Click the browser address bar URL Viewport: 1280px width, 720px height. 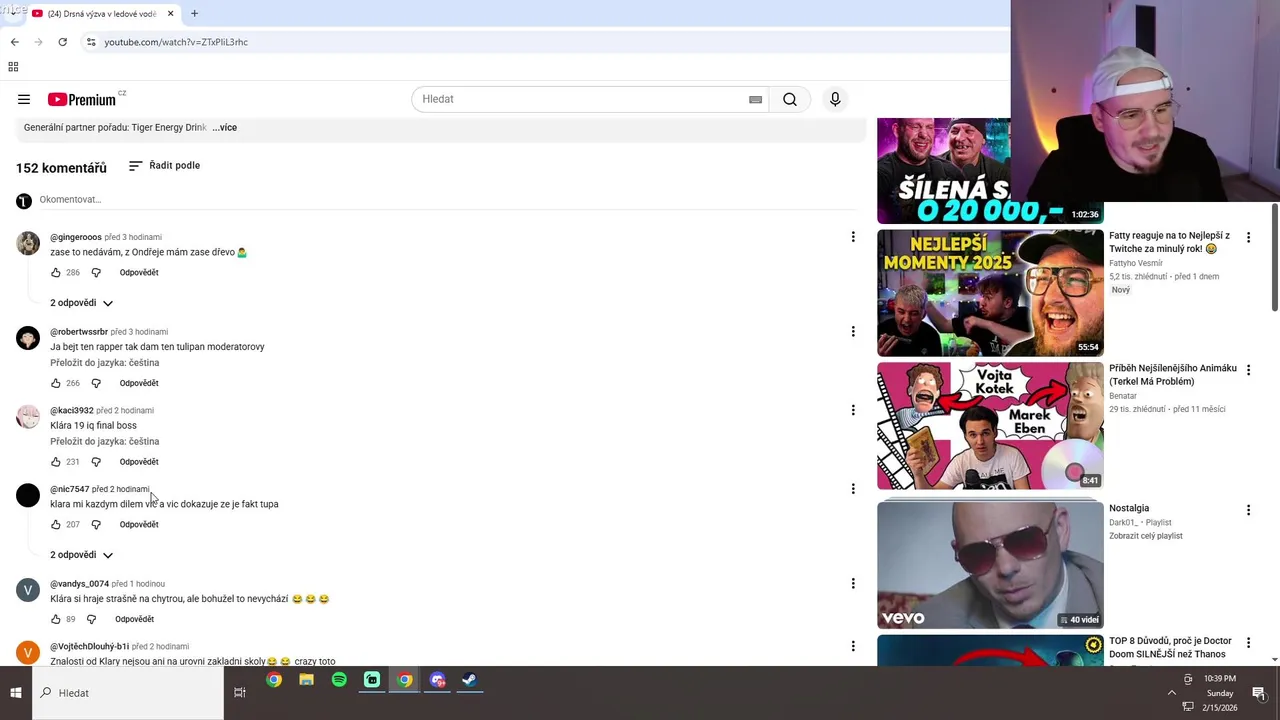point(176,42)
